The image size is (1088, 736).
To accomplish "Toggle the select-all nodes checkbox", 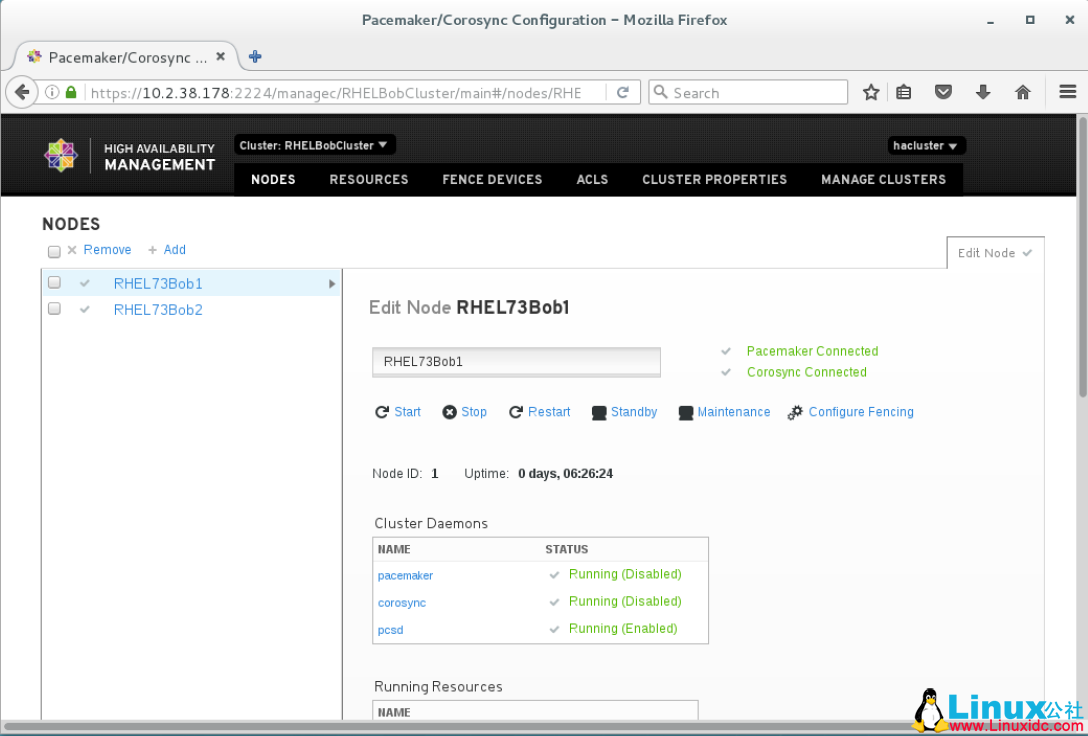I will pos(54,251).
